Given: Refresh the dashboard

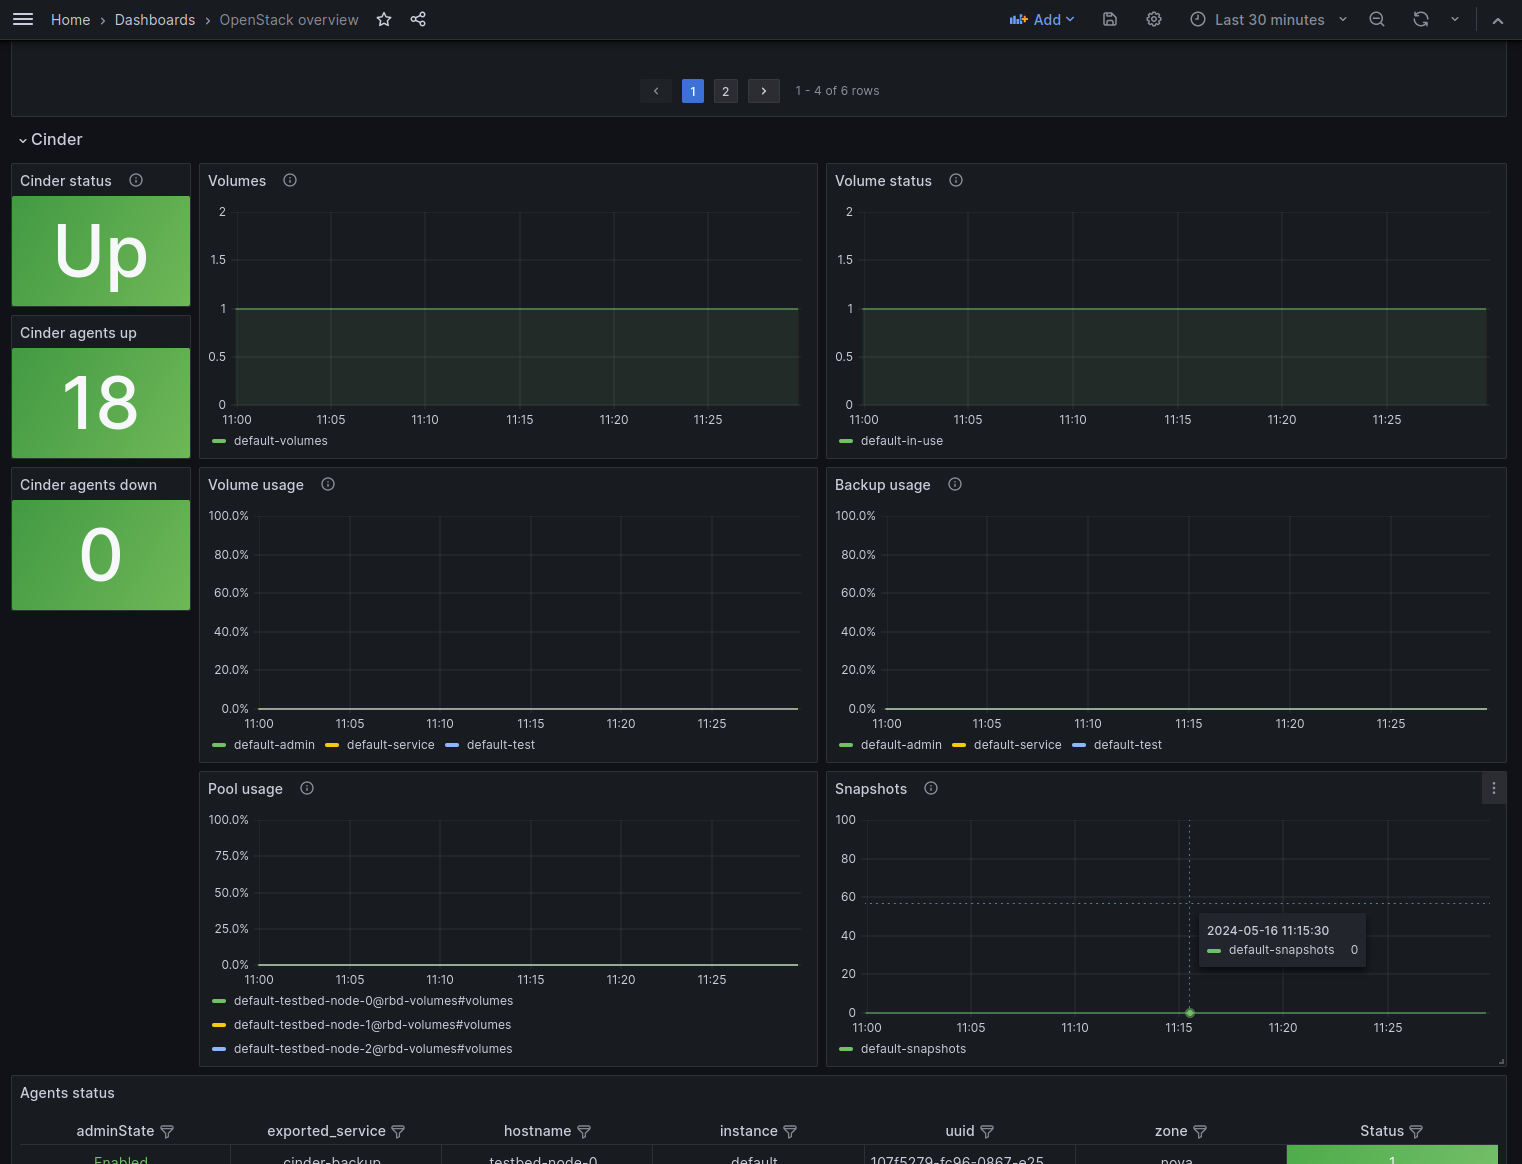Looking at the screenshot, I should coord(1420,19).
